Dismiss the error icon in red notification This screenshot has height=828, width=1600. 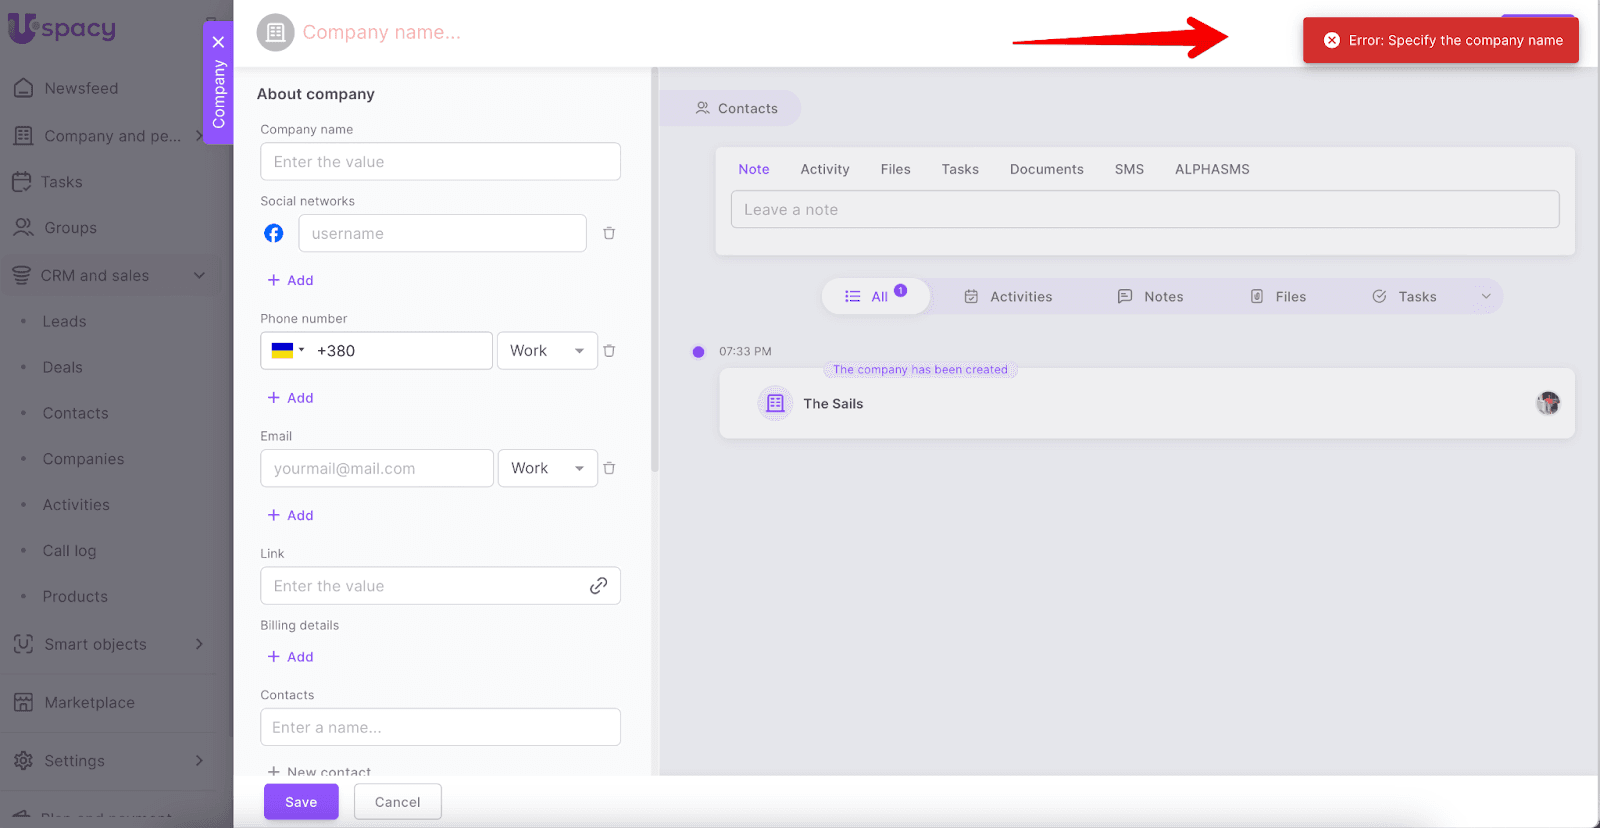pos(1331,41)
